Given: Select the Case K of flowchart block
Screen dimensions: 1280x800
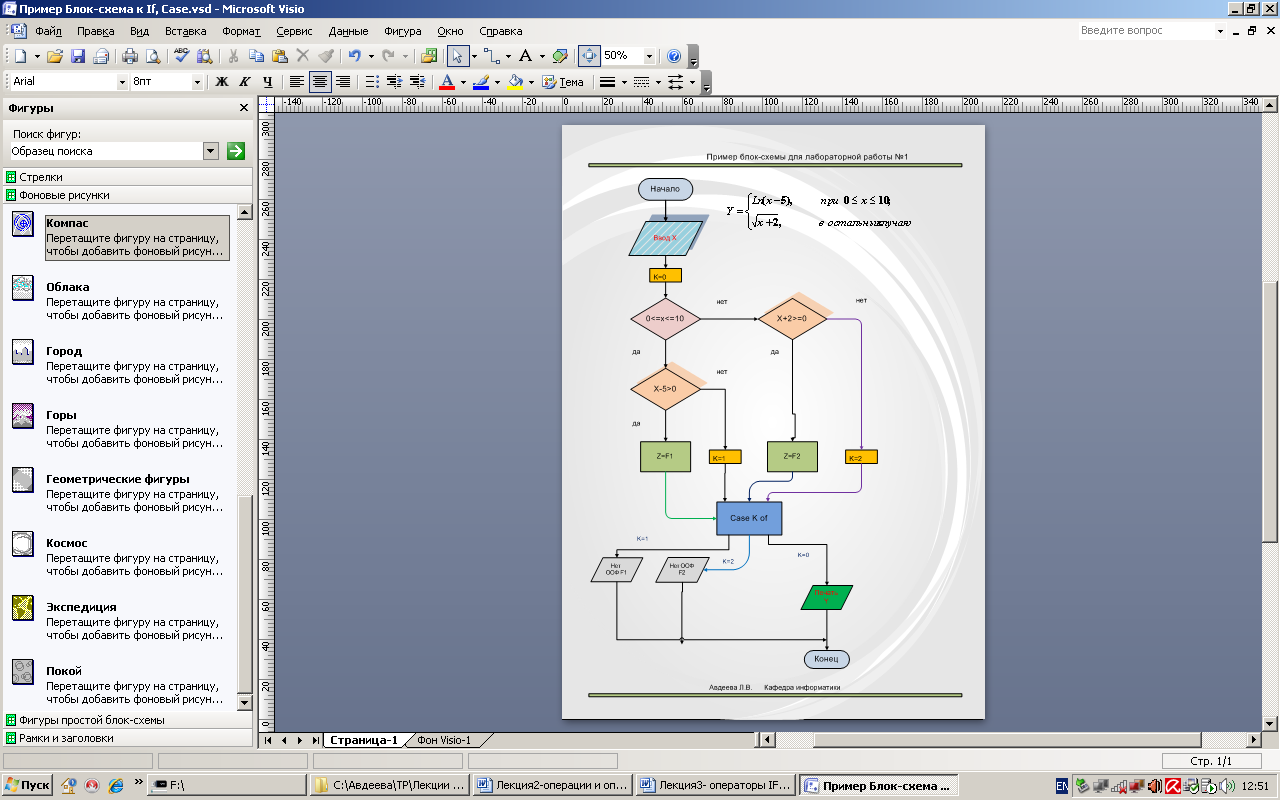Looking at the screenshot, I should (749, 518).
